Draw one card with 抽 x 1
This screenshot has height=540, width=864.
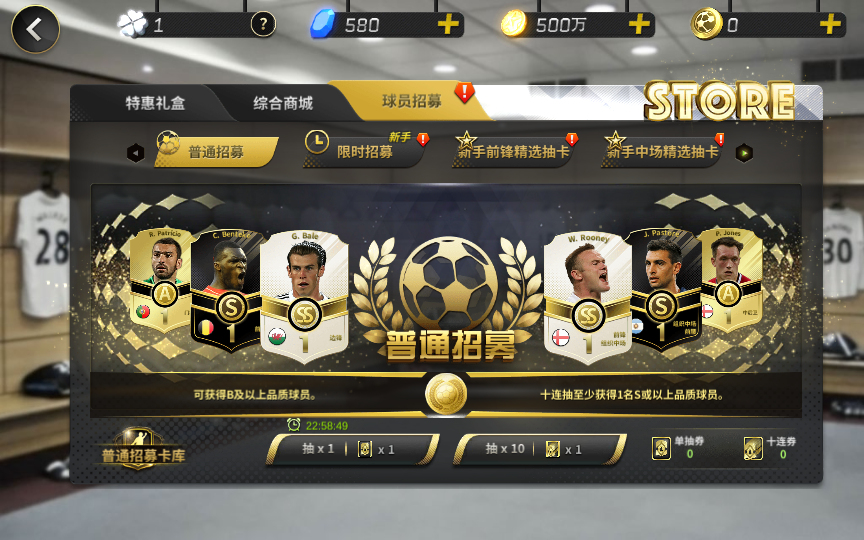coord(352,449)
